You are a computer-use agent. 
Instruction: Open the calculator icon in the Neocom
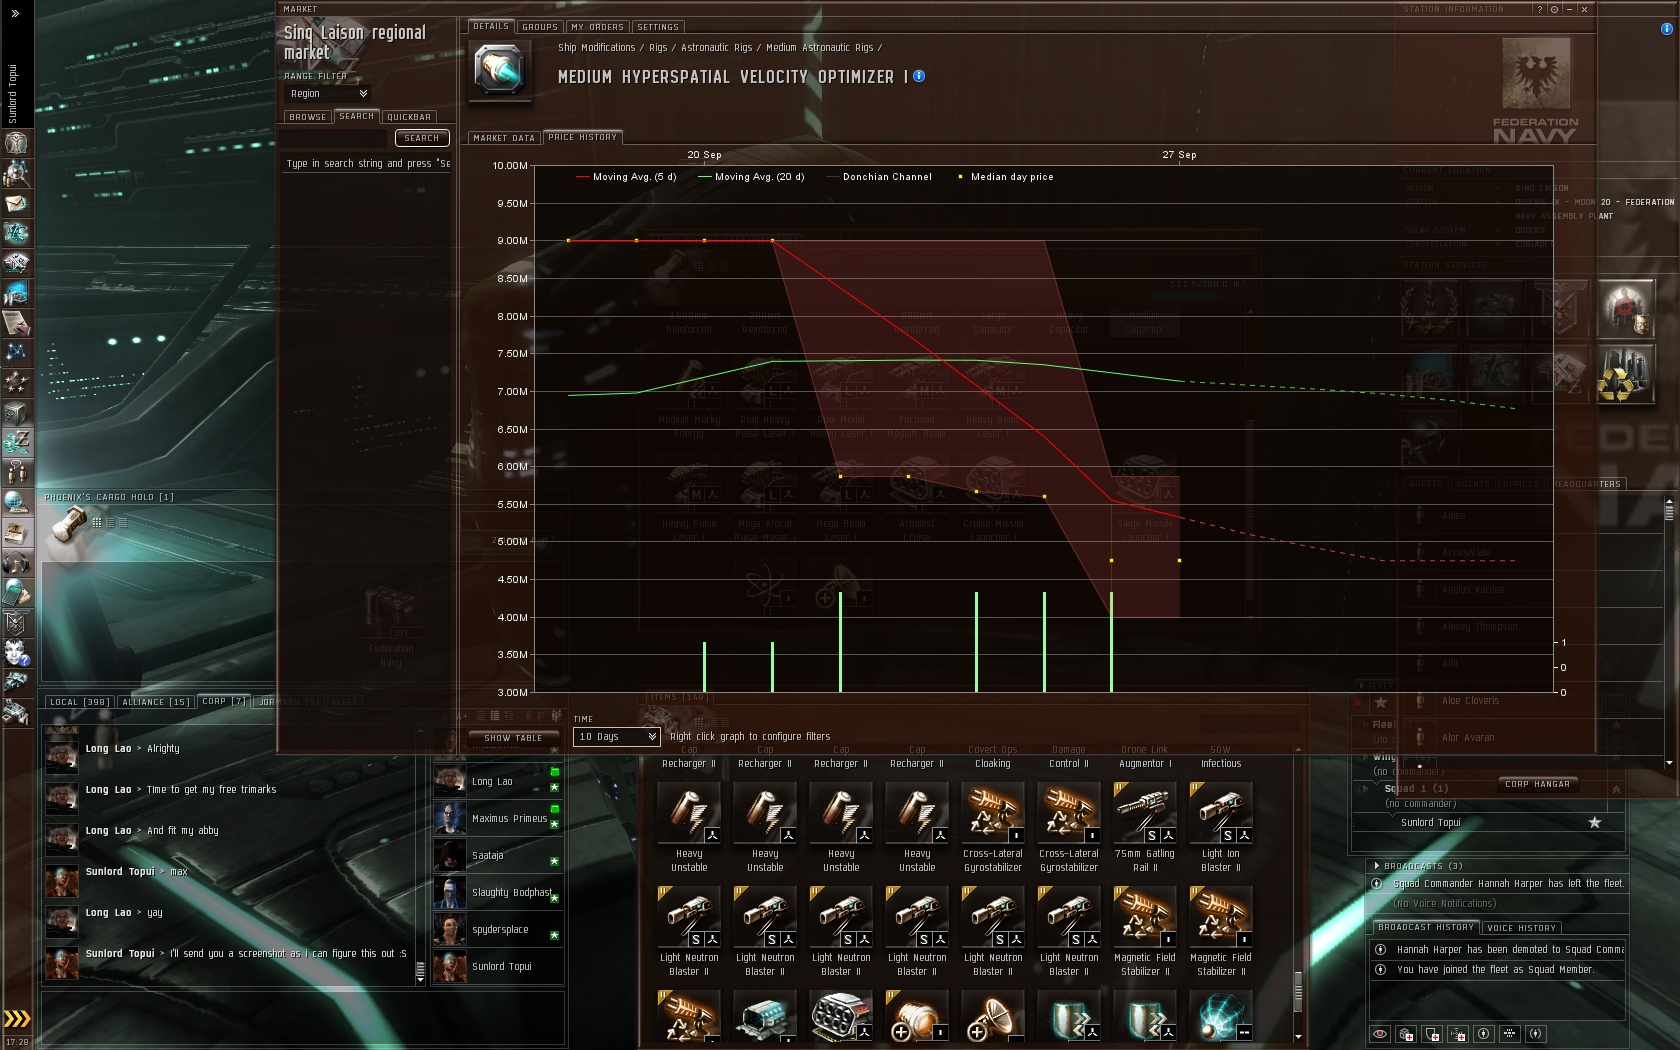point(16,592)
